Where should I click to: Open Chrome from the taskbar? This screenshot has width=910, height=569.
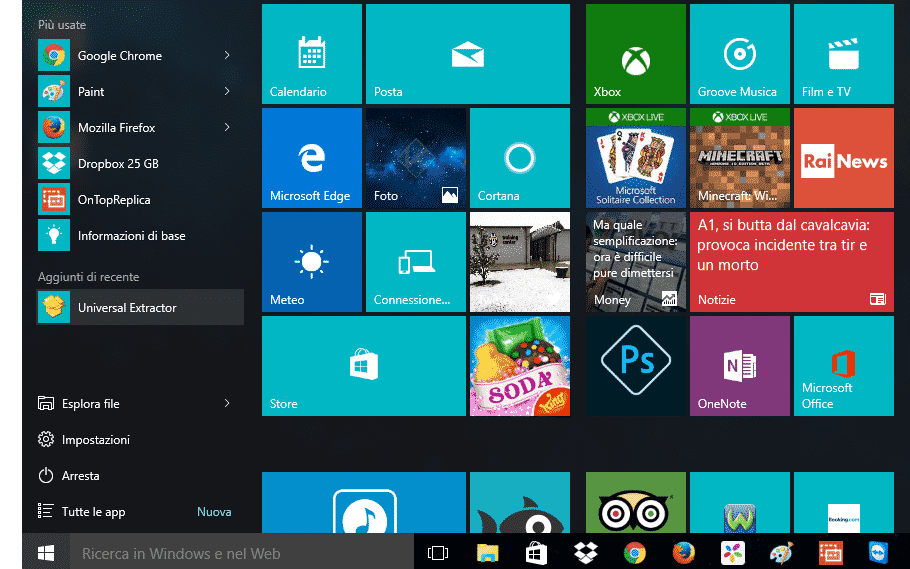pos(634,553)
